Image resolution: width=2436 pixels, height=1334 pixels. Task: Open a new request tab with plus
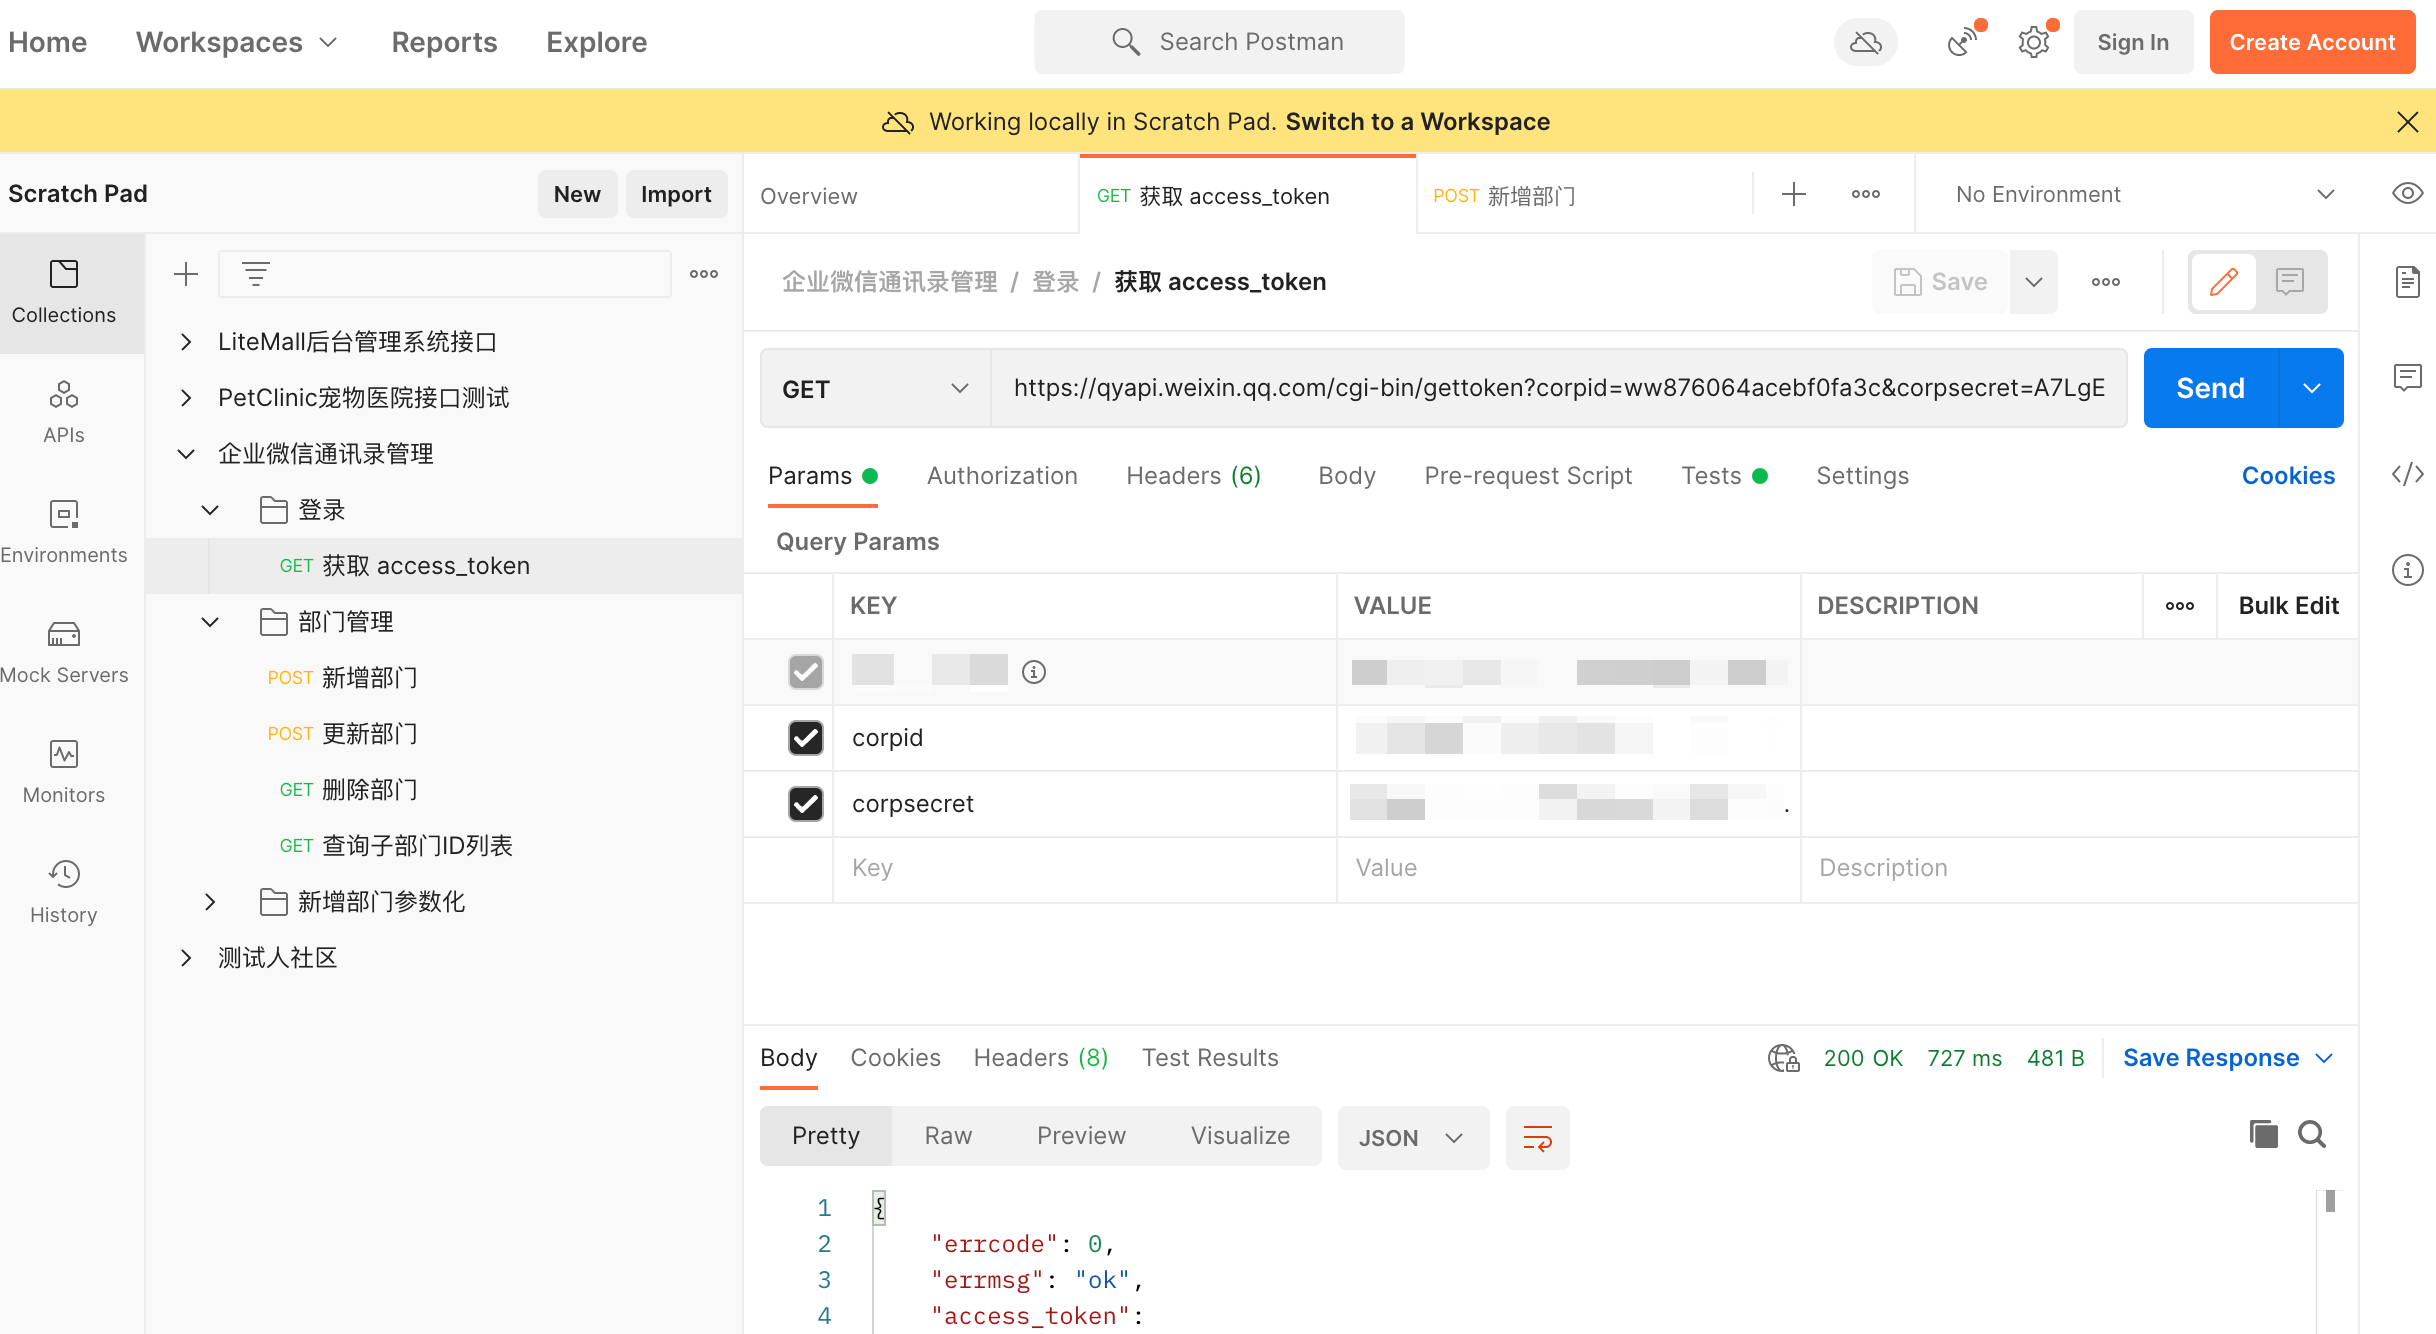click(x=1794, y=194)
